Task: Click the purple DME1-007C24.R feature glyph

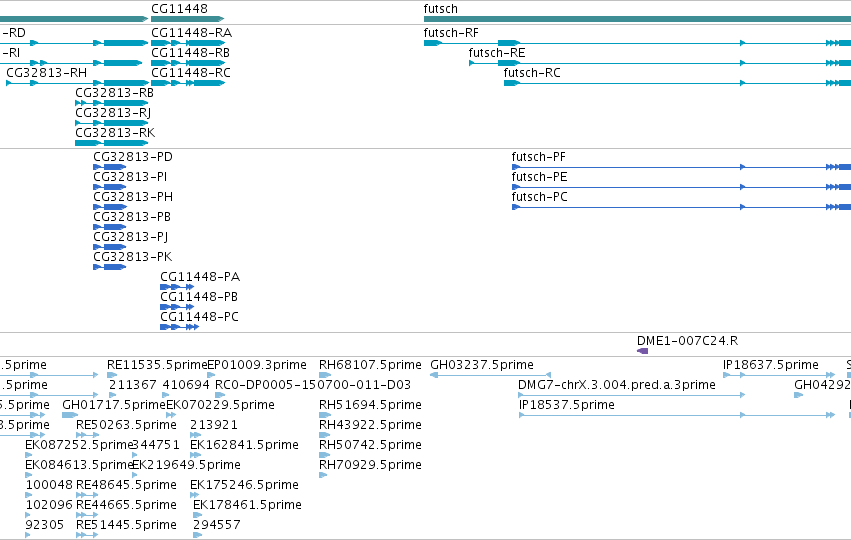Action: coord(642,351)
